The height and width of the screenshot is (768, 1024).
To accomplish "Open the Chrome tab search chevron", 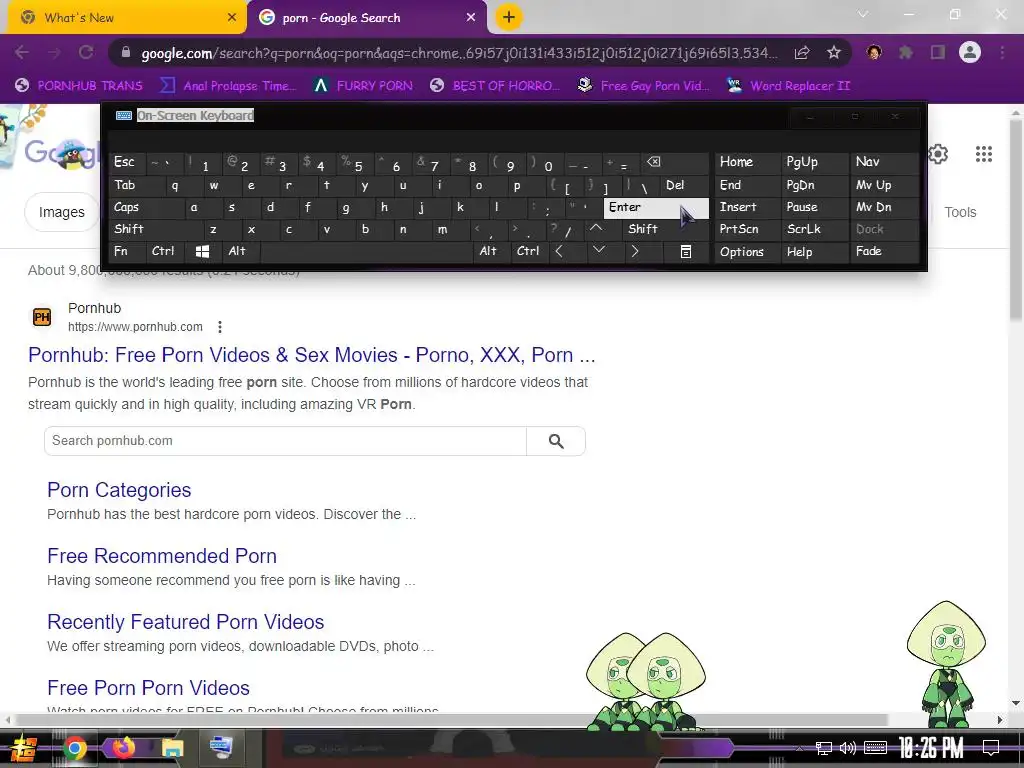I will (863, 14).
